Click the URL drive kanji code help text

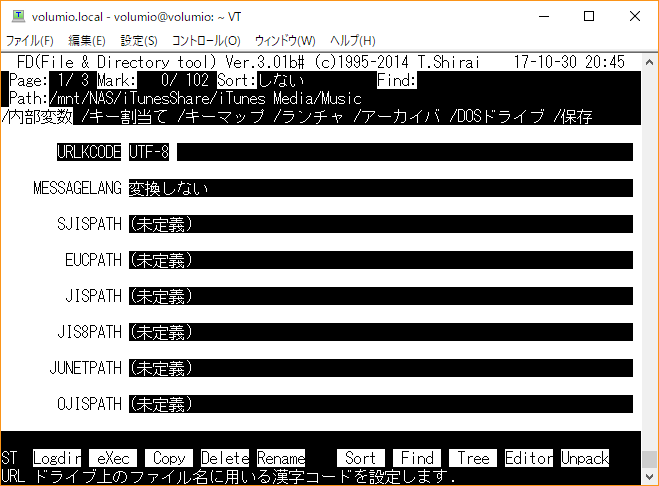click(228, 476)
